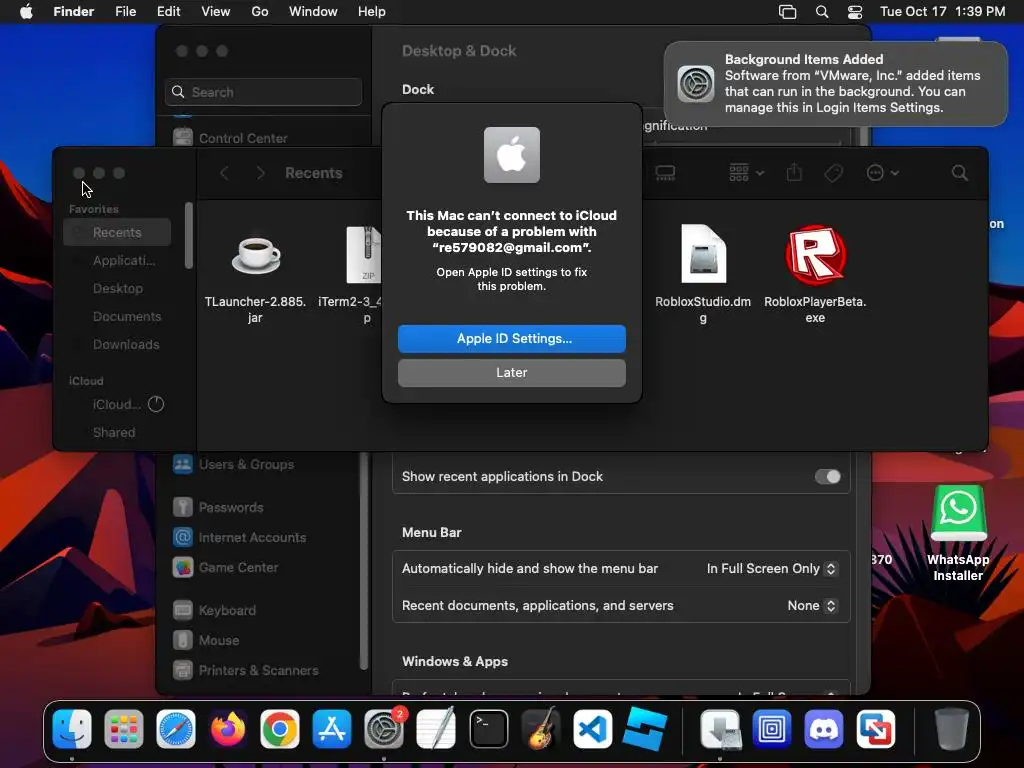
Task: Open the Finder group-by dropdown
Action: (746, 173)
